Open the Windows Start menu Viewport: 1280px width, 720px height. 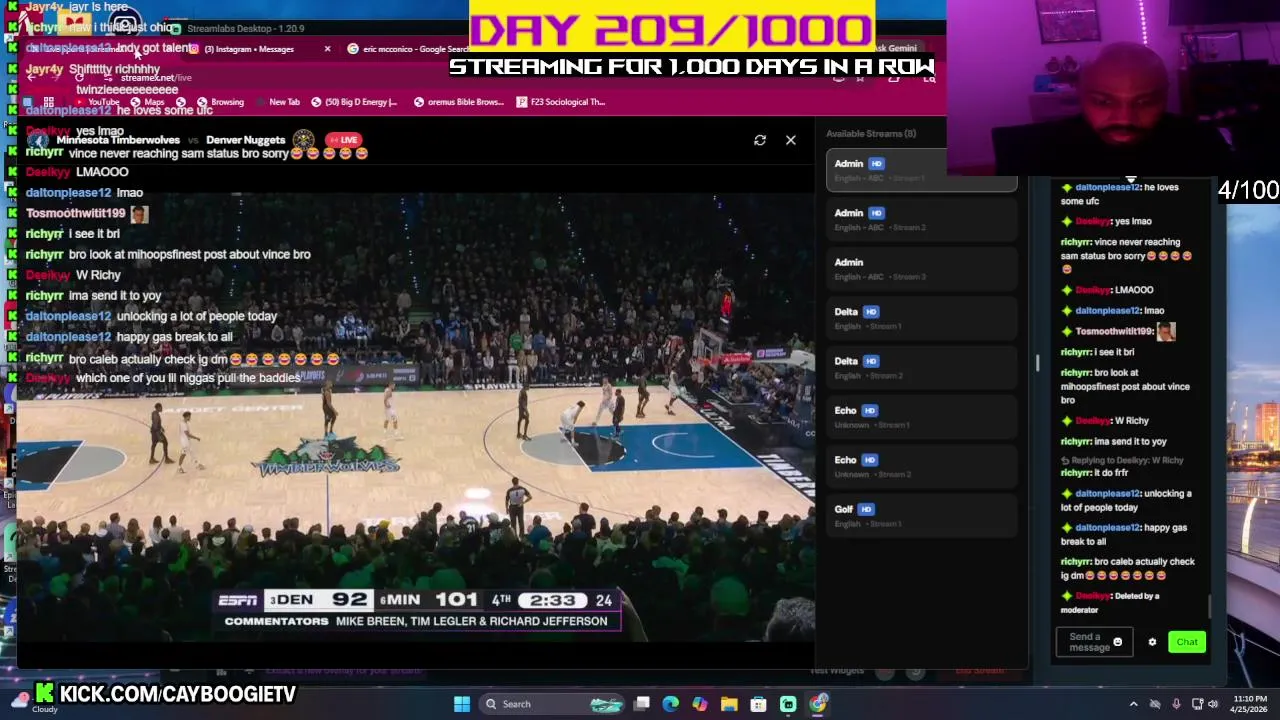point(462,704)
